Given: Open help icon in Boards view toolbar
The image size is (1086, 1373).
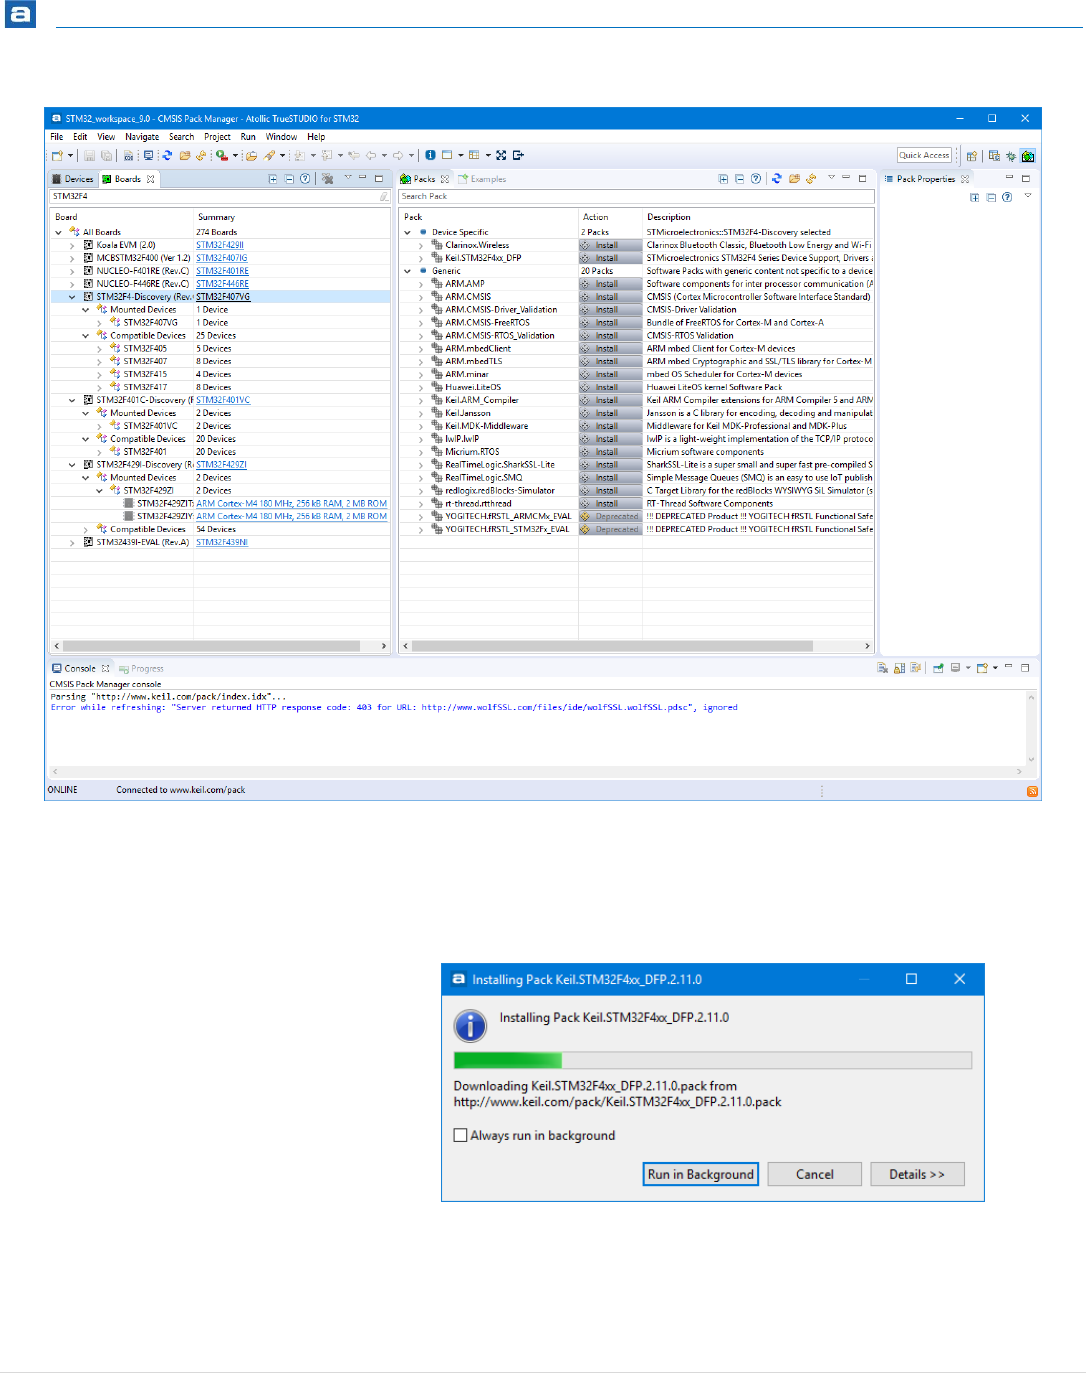Looking at the screenshot, I should click(x=305, y=179).
